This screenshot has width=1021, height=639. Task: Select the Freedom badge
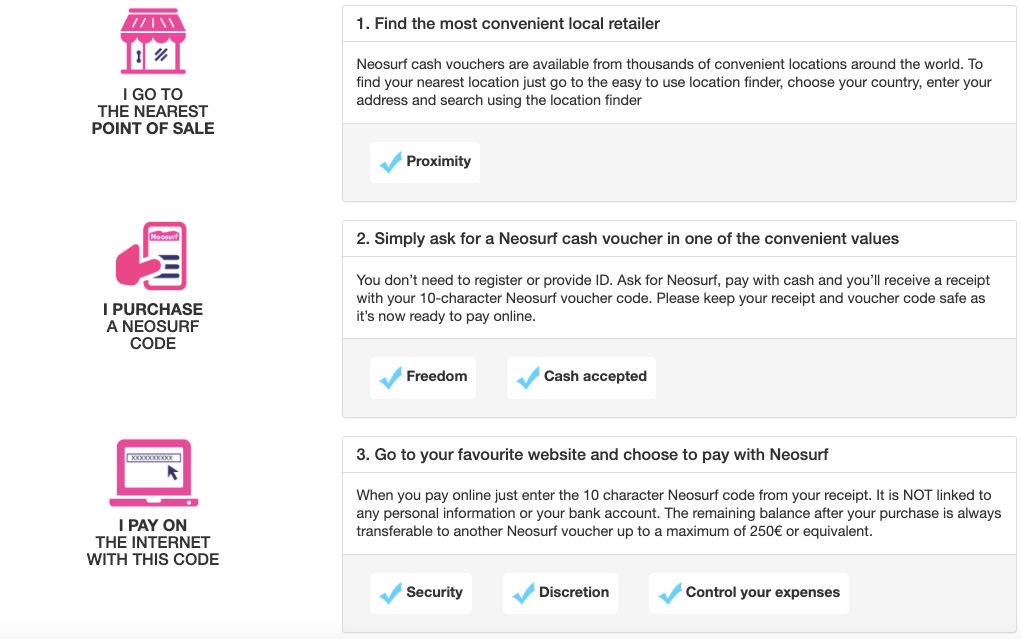423,377
